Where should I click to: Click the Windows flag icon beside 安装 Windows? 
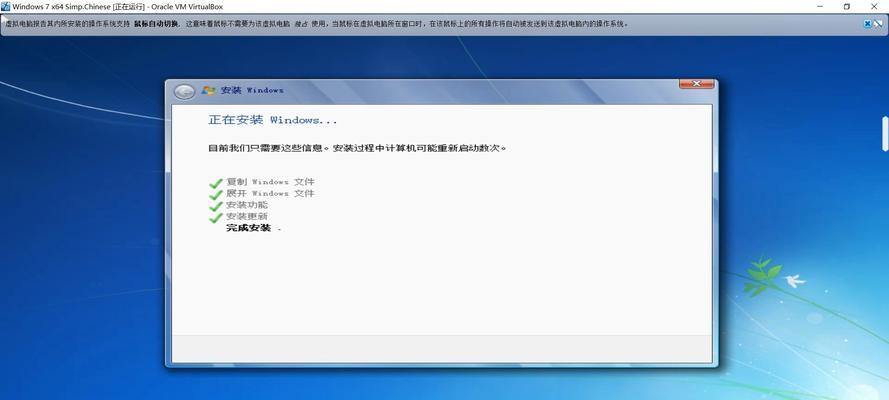click(208, 90)
